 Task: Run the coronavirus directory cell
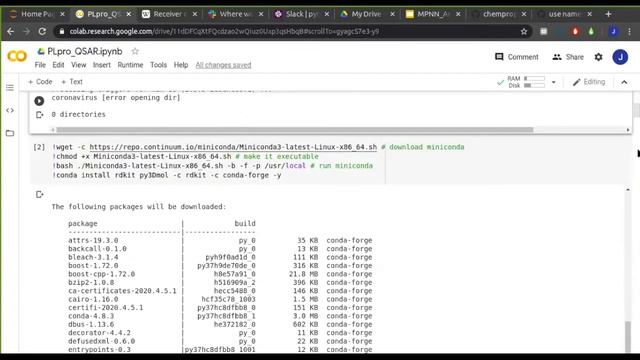pos(39,100)
